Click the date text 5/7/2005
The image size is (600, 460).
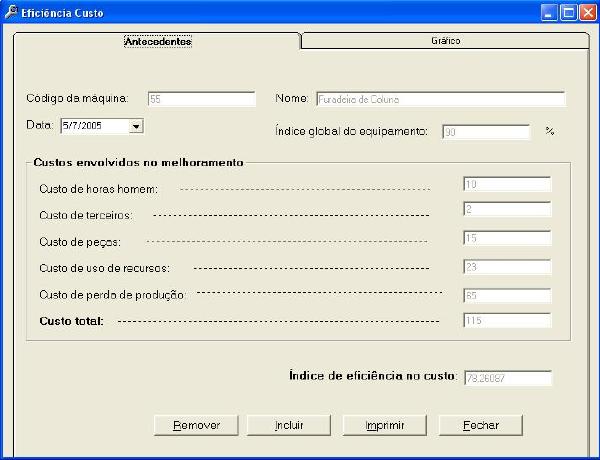pyautogui.click(x=82, y=126)
